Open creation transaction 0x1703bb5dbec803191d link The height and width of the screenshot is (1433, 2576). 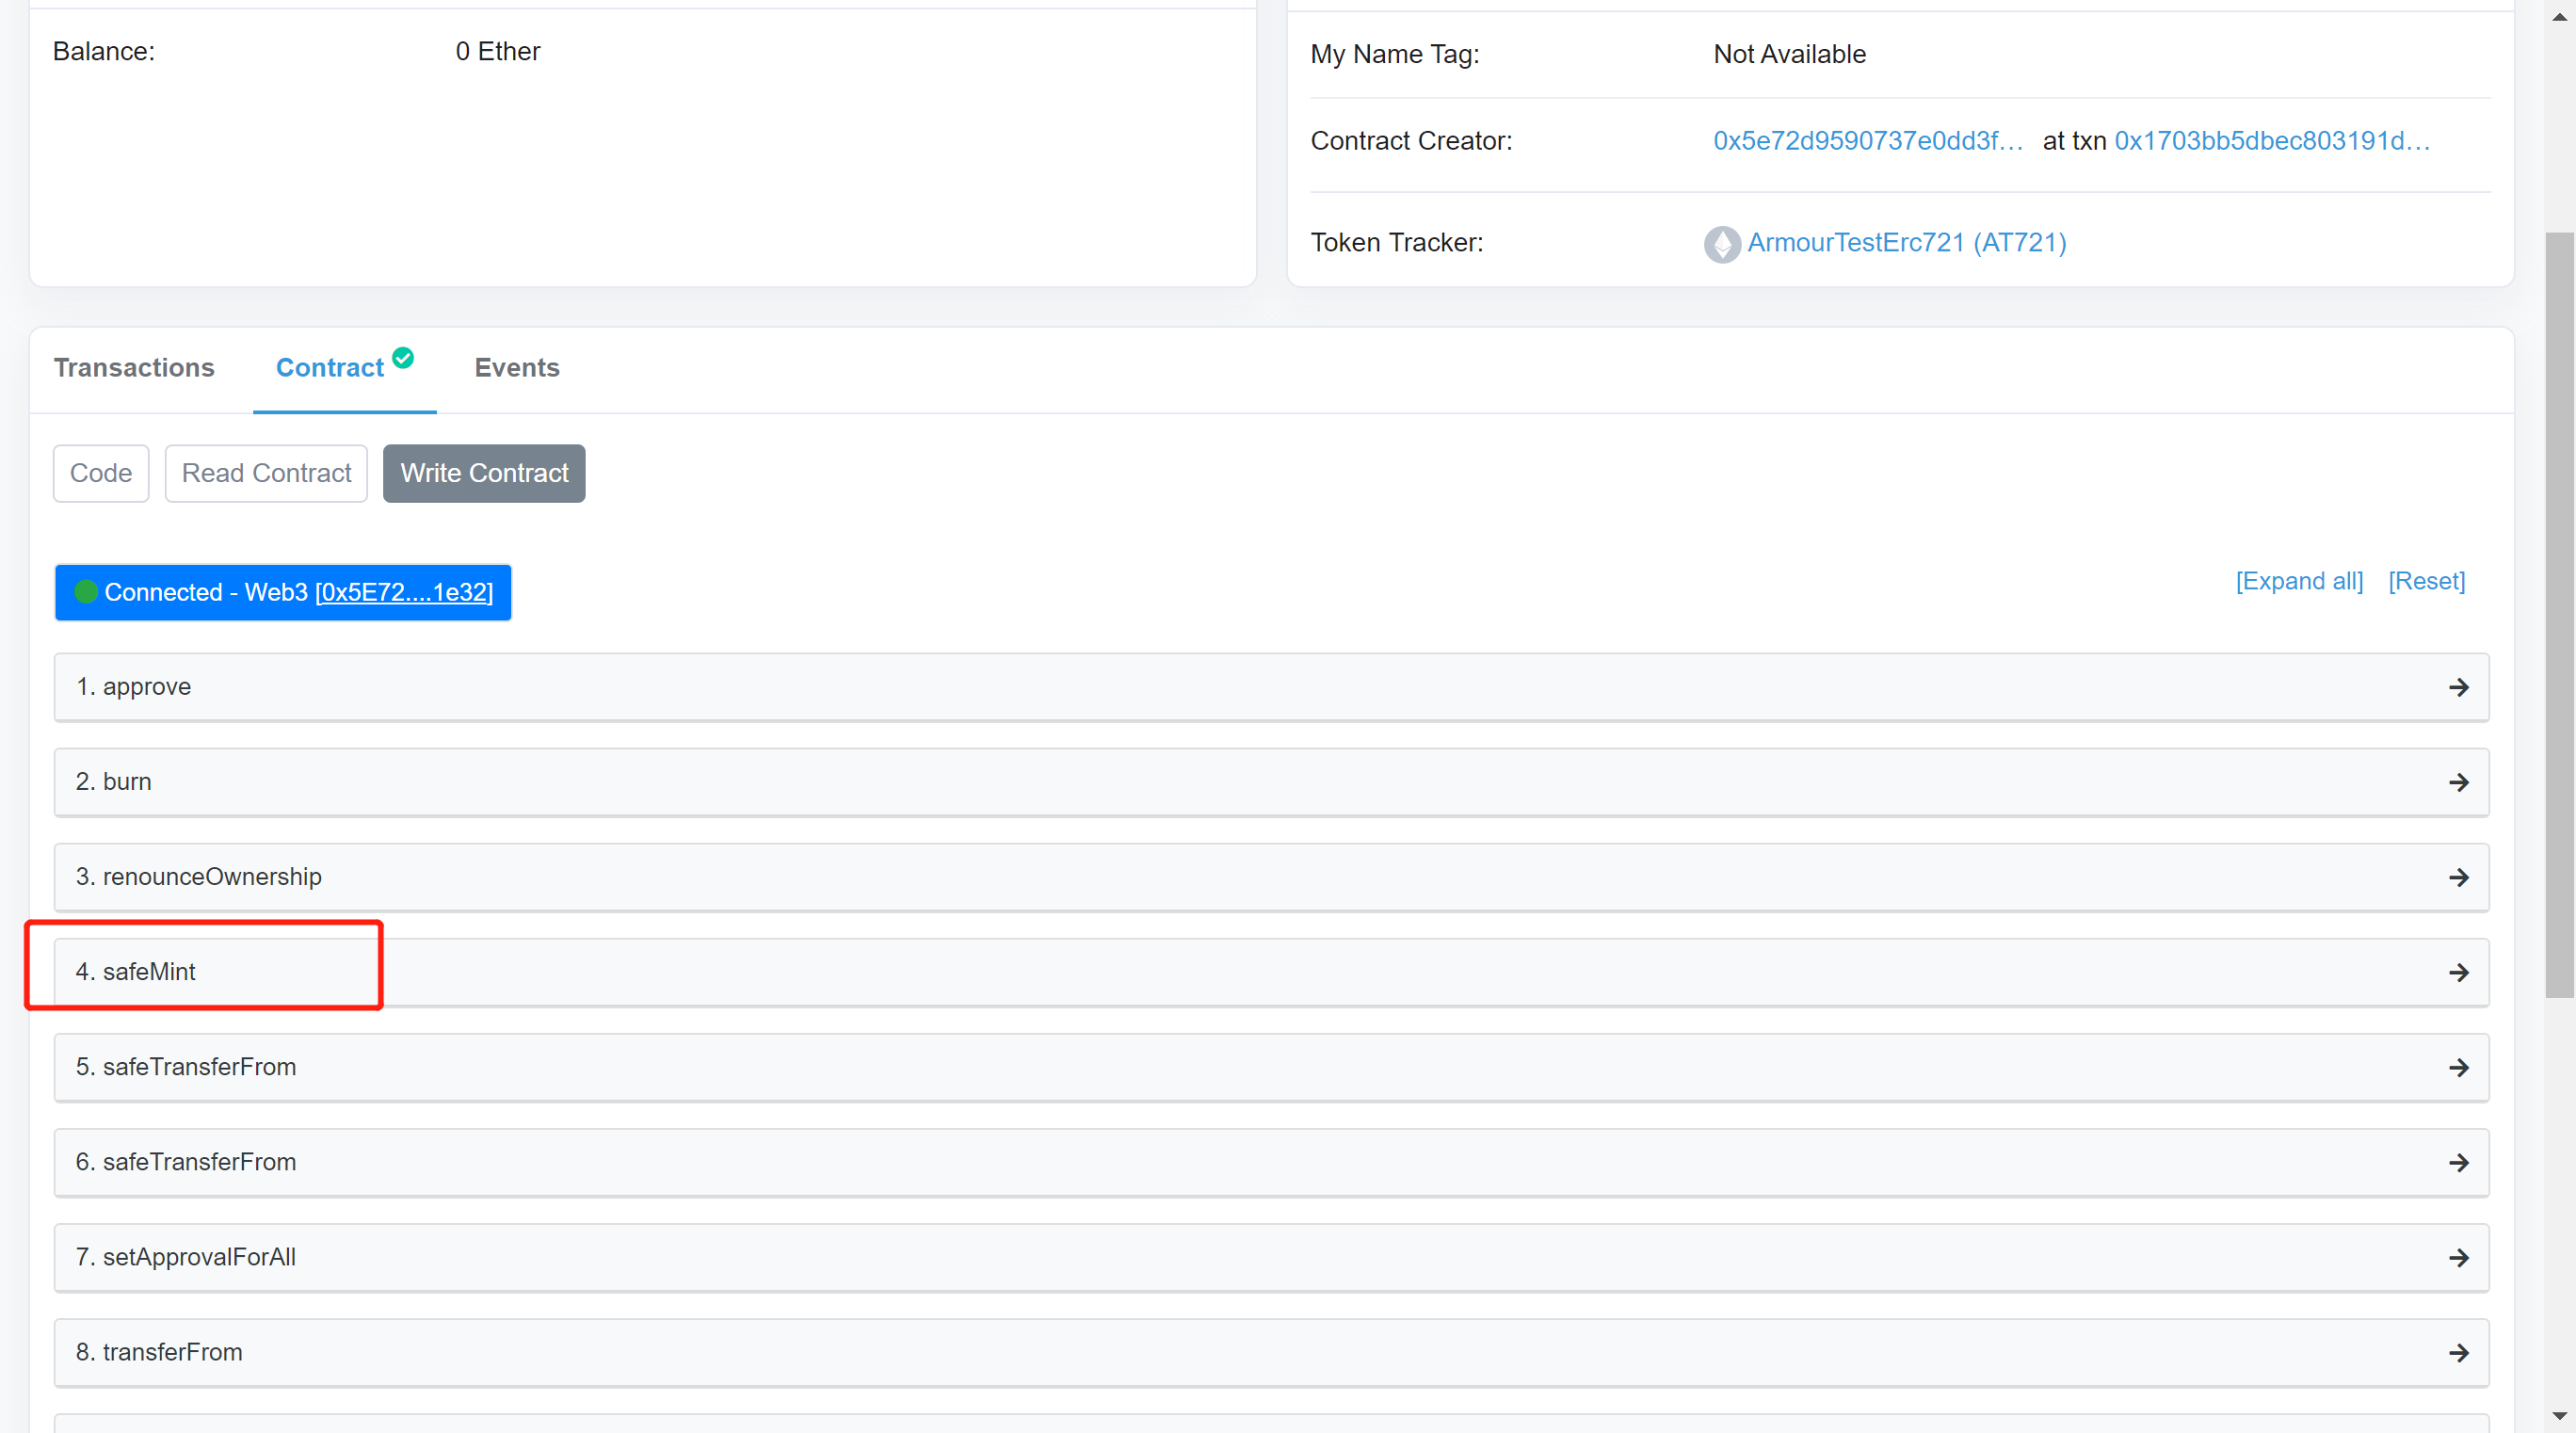(x=2272, y=141)
